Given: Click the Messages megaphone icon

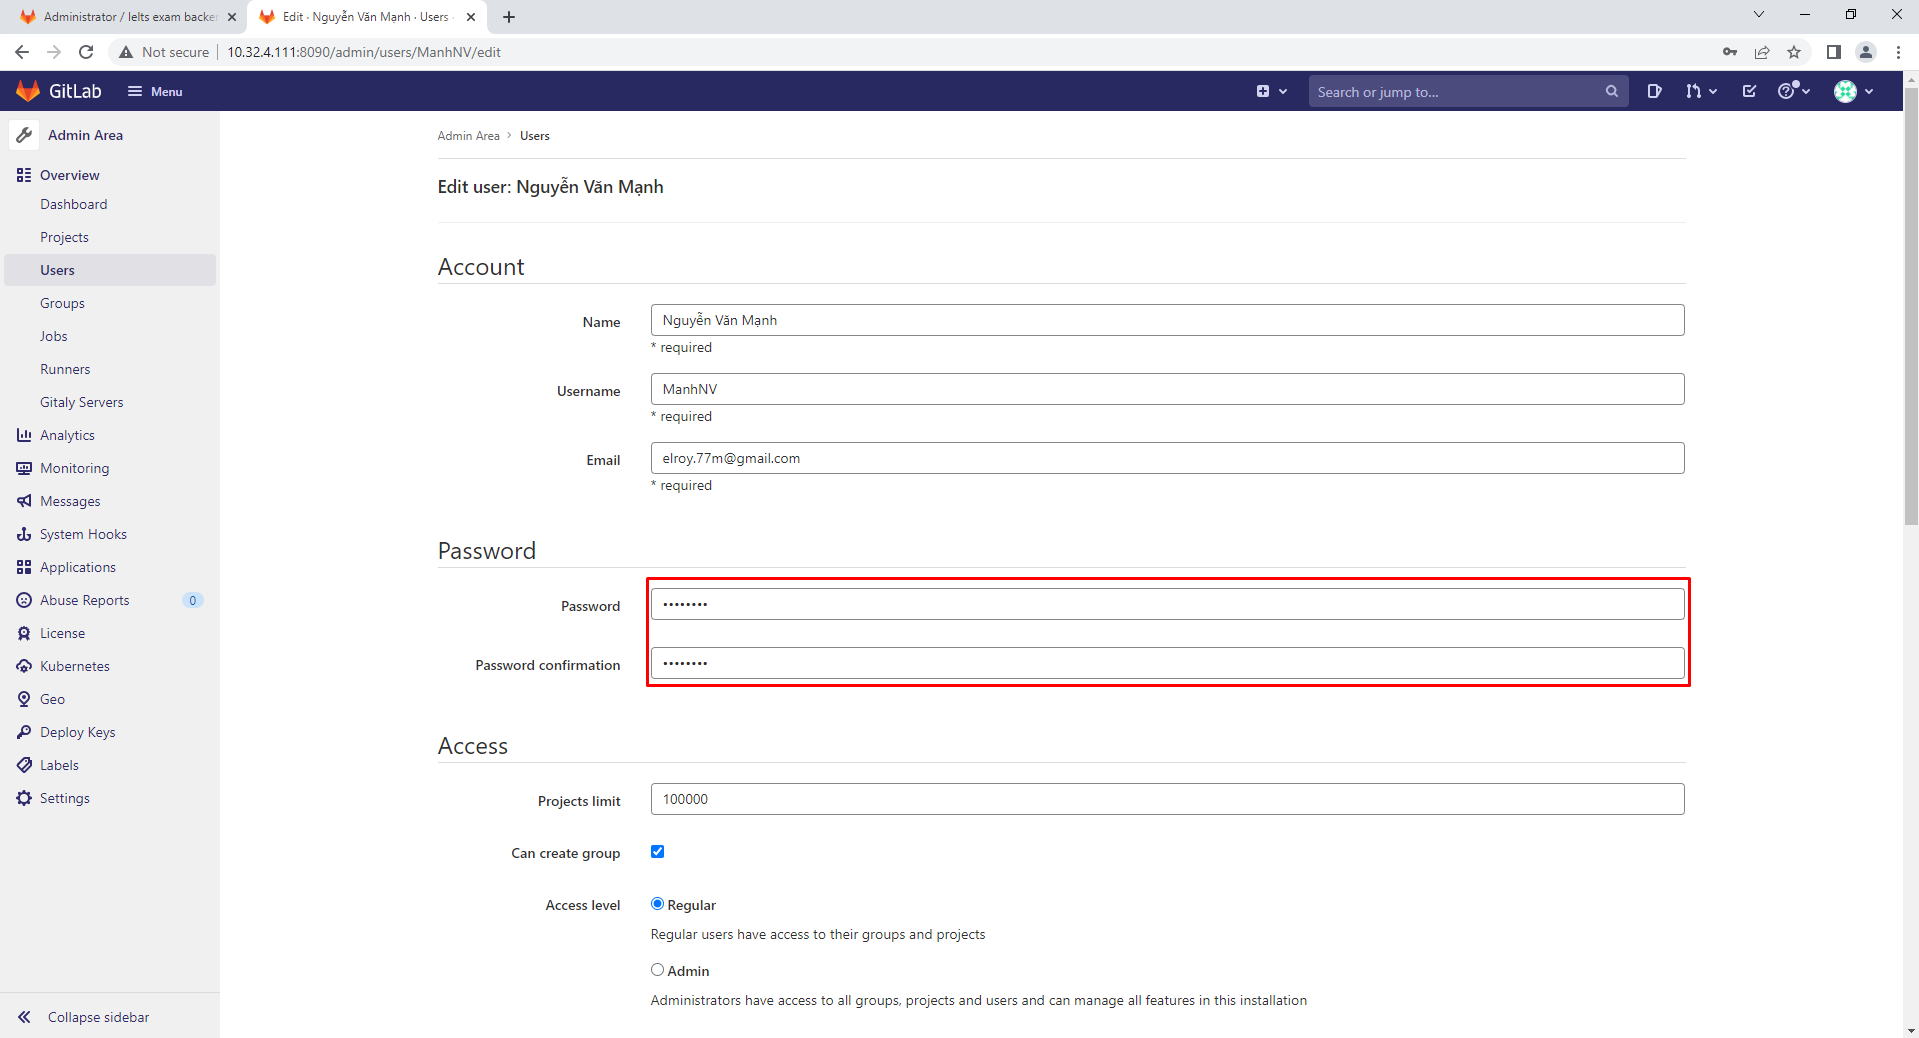Looking at the screenshot, I should click(24, 501).
